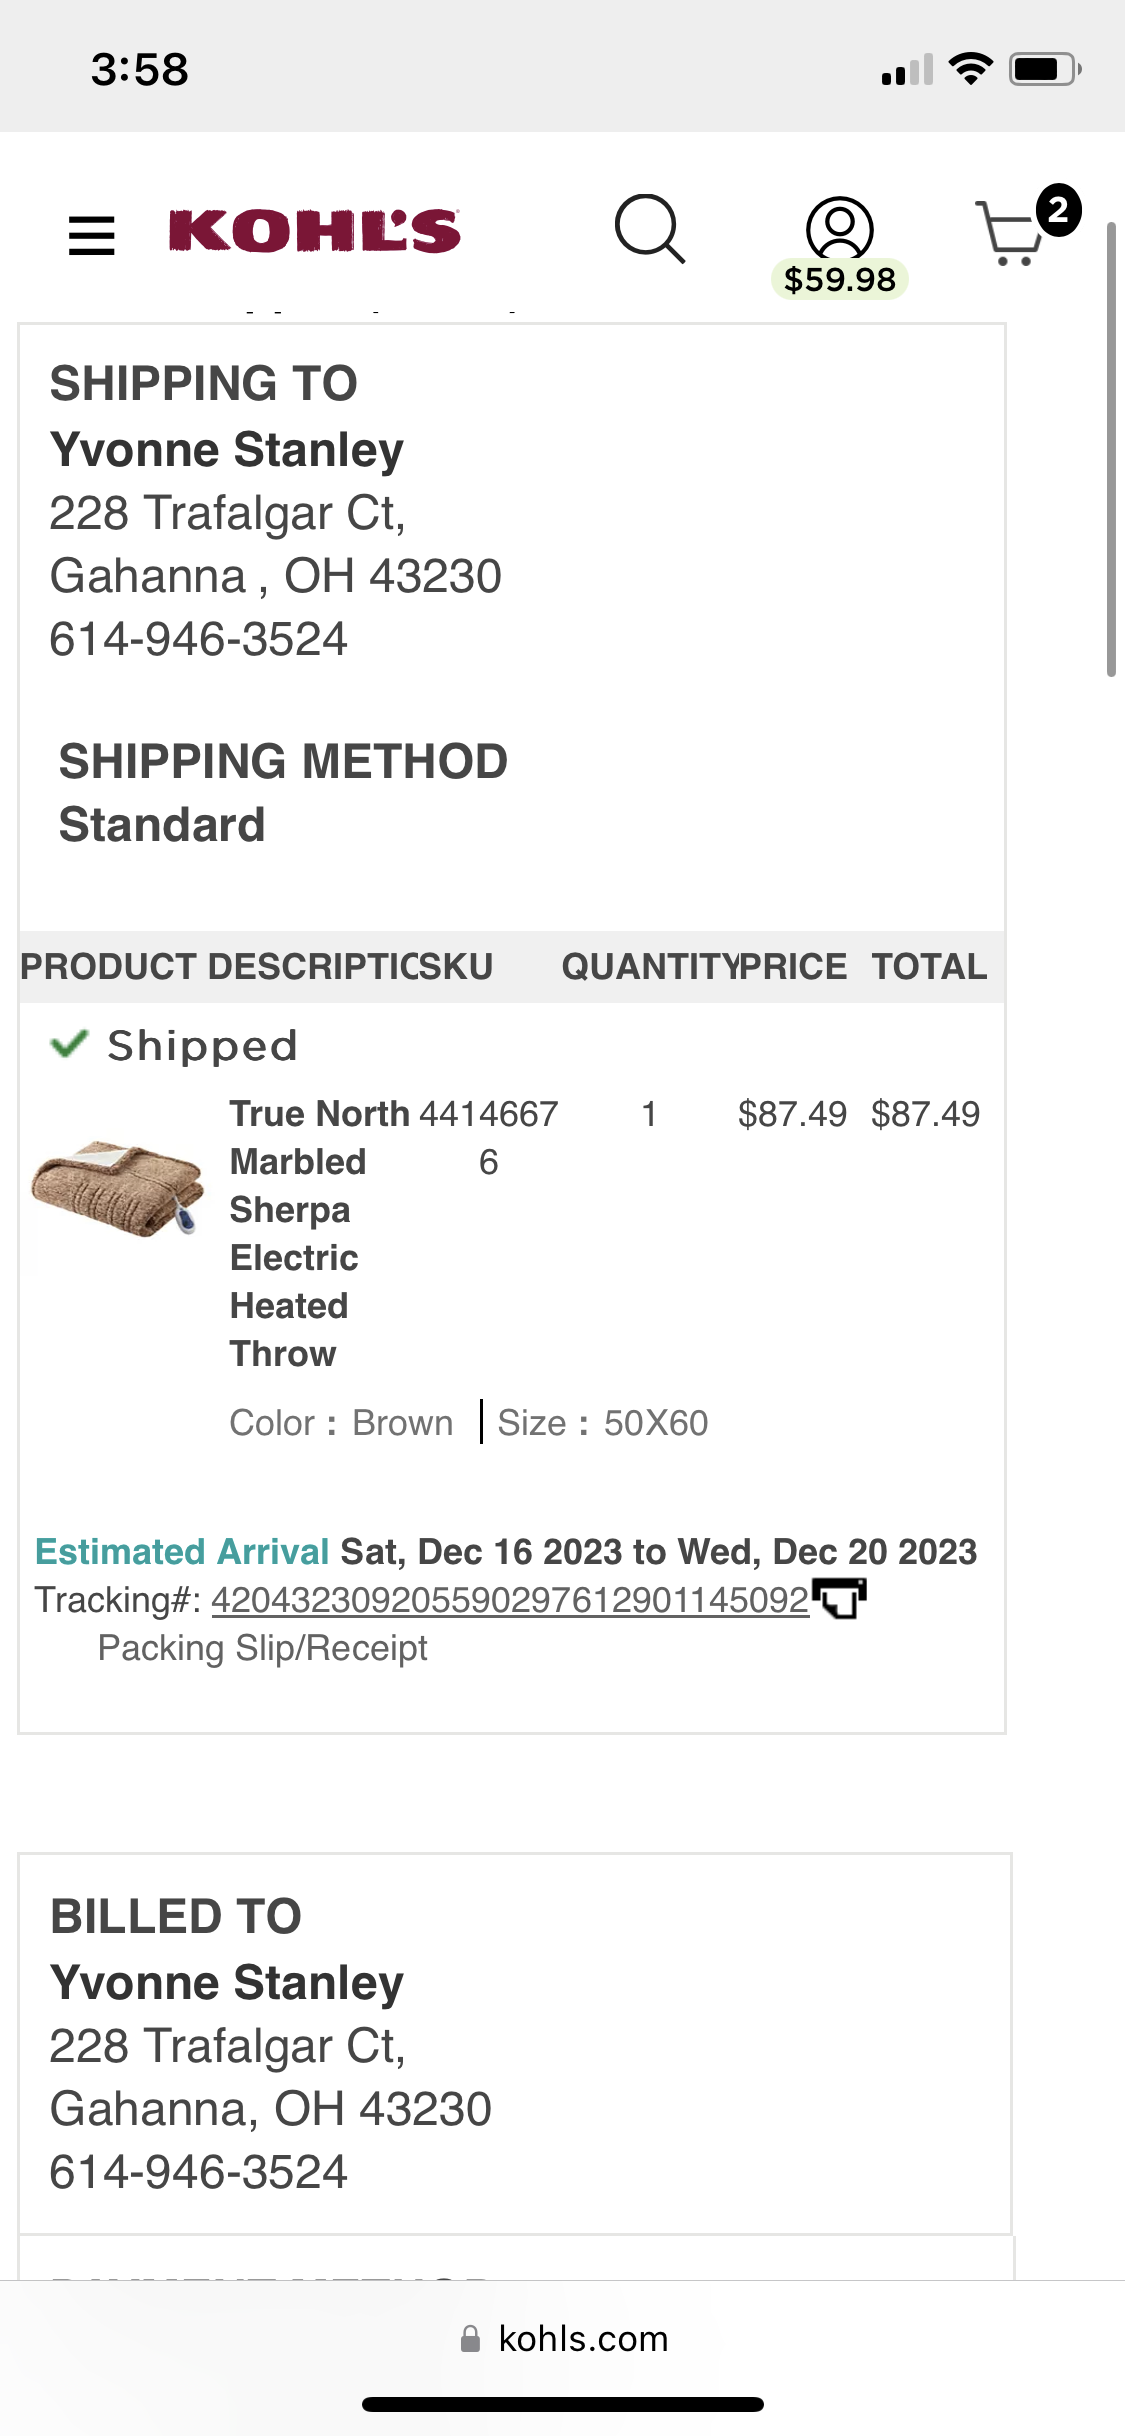Tap the lock icon beside kohls.com
The width and height of the screenshot is (1125, 2436).
470,2338
